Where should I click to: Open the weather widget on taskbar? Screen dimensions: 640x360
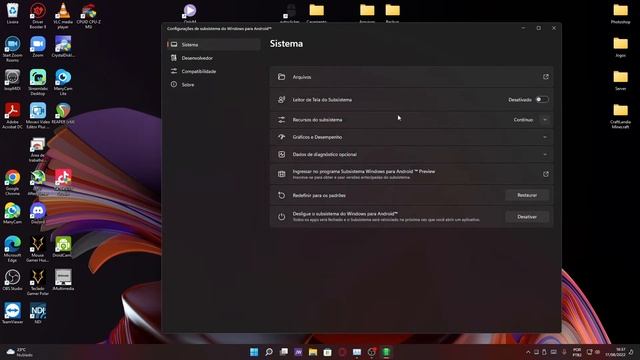pyautogui.click(x=20, y=352)
